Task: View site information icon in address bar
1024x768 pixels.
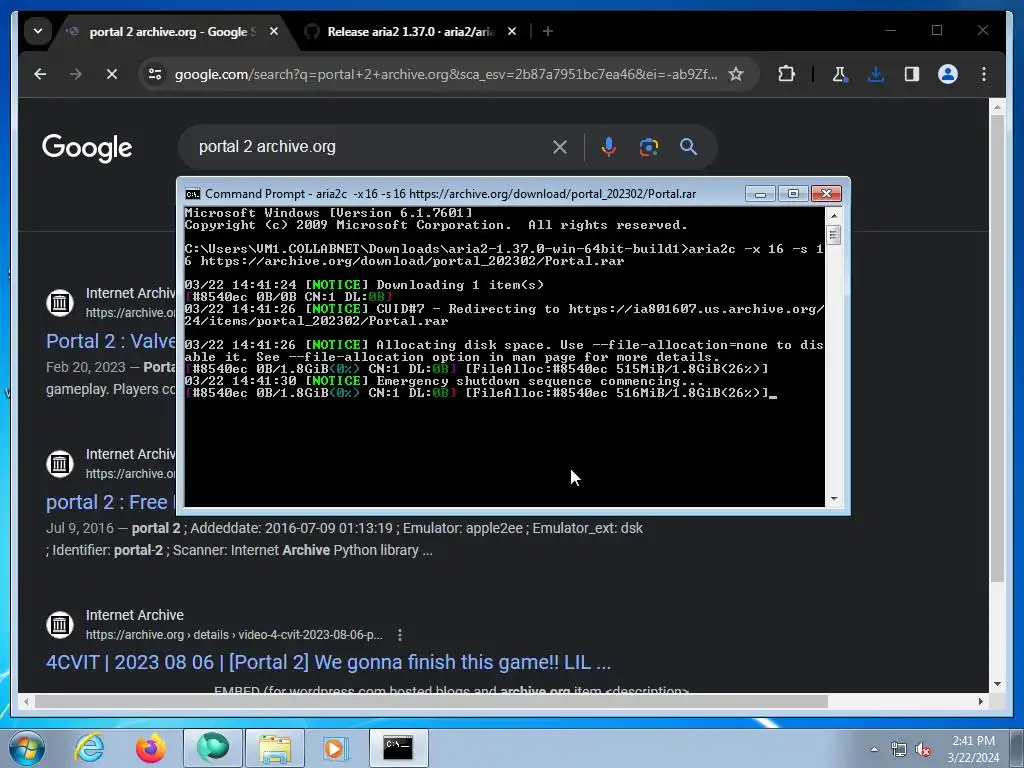Action: [155, 74]
